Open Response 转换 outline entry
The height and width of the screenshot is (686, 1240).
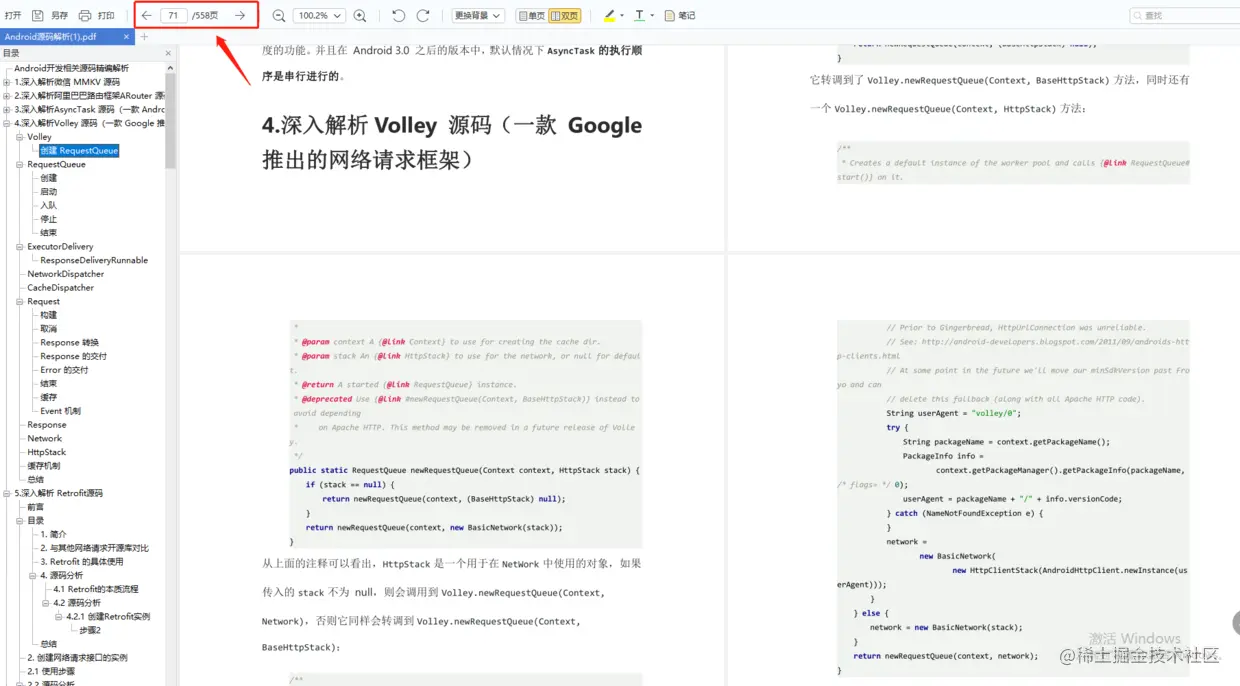pyautogui.click(x=70, y=342)
